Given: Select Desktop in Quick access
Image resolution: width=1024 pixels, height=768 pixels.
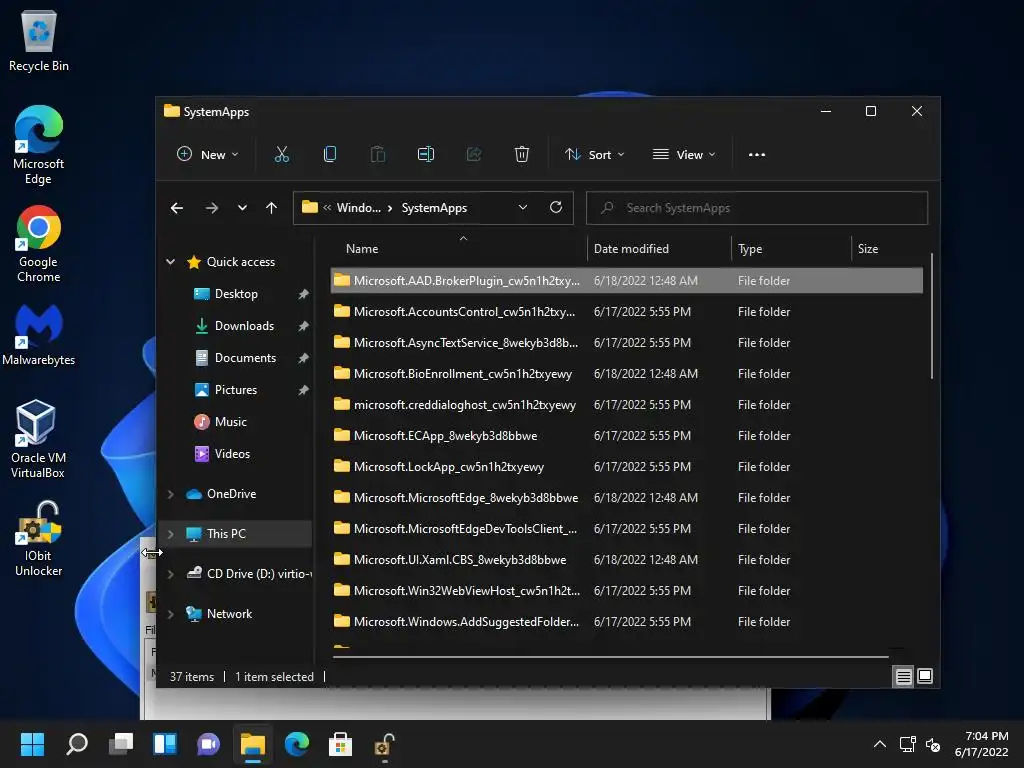Looking at the screenshot, I should pyautogui.click(x=236, y=294).
